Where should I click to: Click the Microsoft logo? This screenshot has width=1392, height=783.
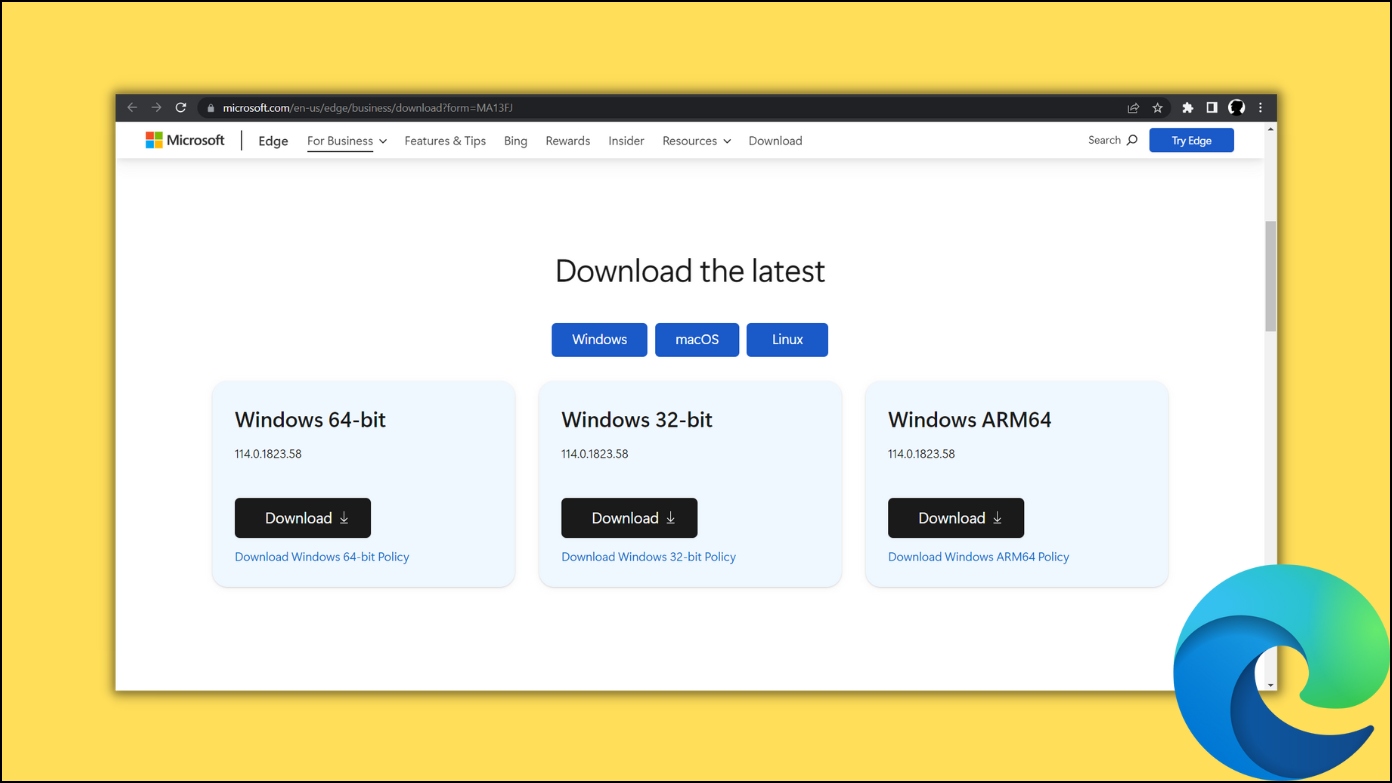pyautogui.click(x=185, y=140)
